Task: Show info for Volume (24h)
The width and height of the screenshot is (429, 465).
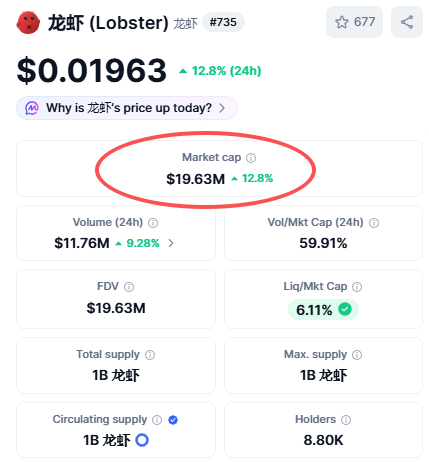Action: pyautogui.click(x=153, y=223)
